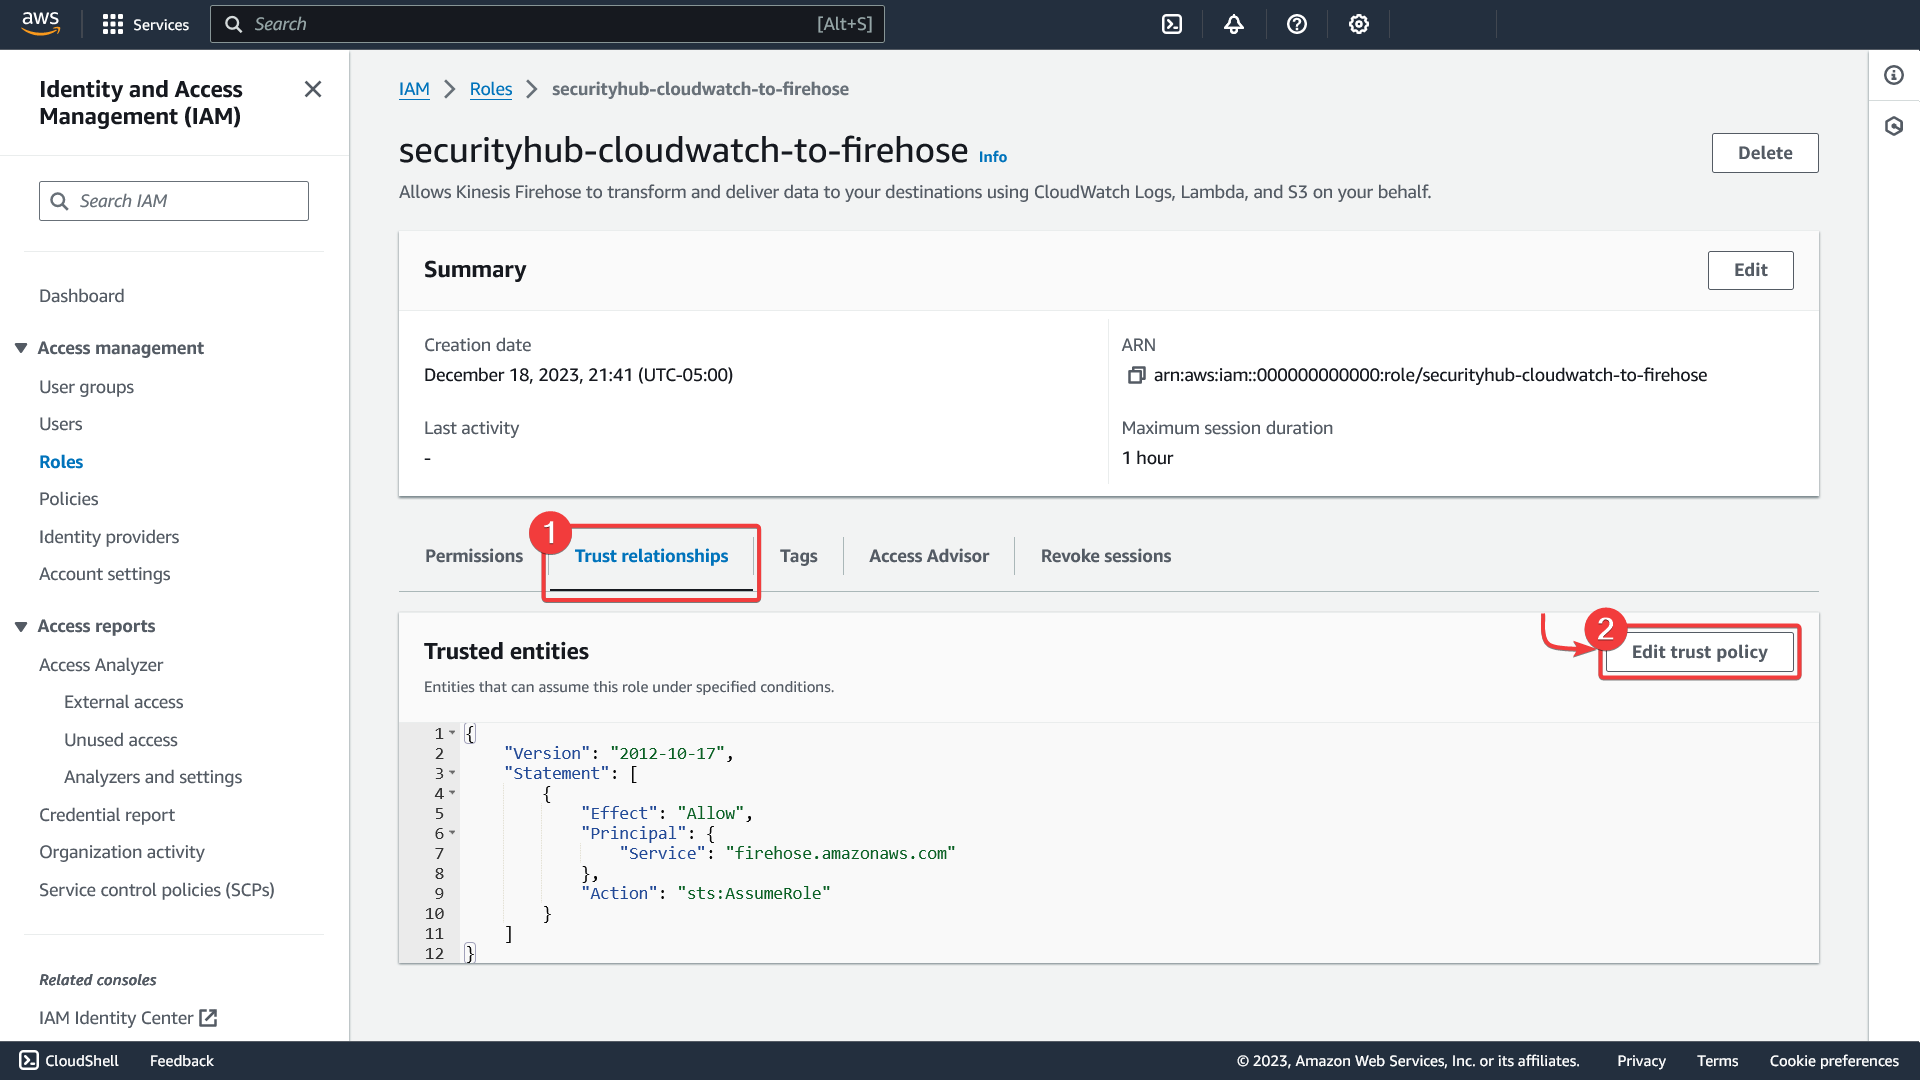Open Organization activity in sidebar

[122, 852]
